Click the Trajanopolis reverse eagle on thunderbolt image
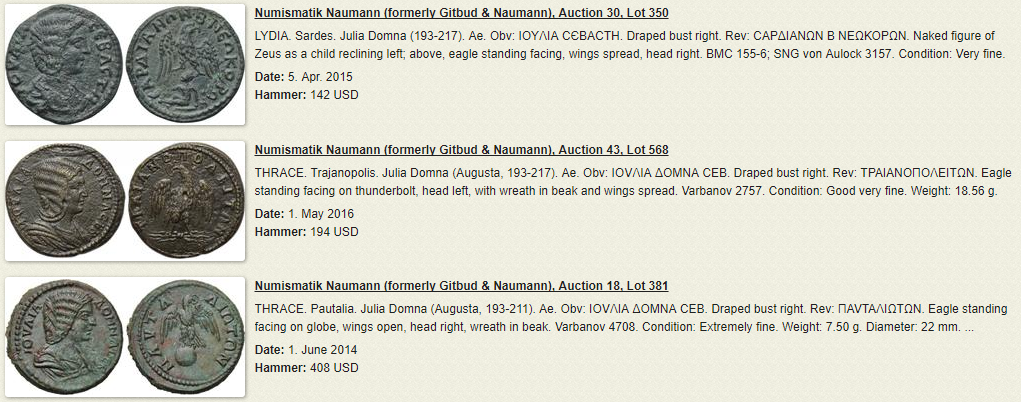 click(184, 201)
